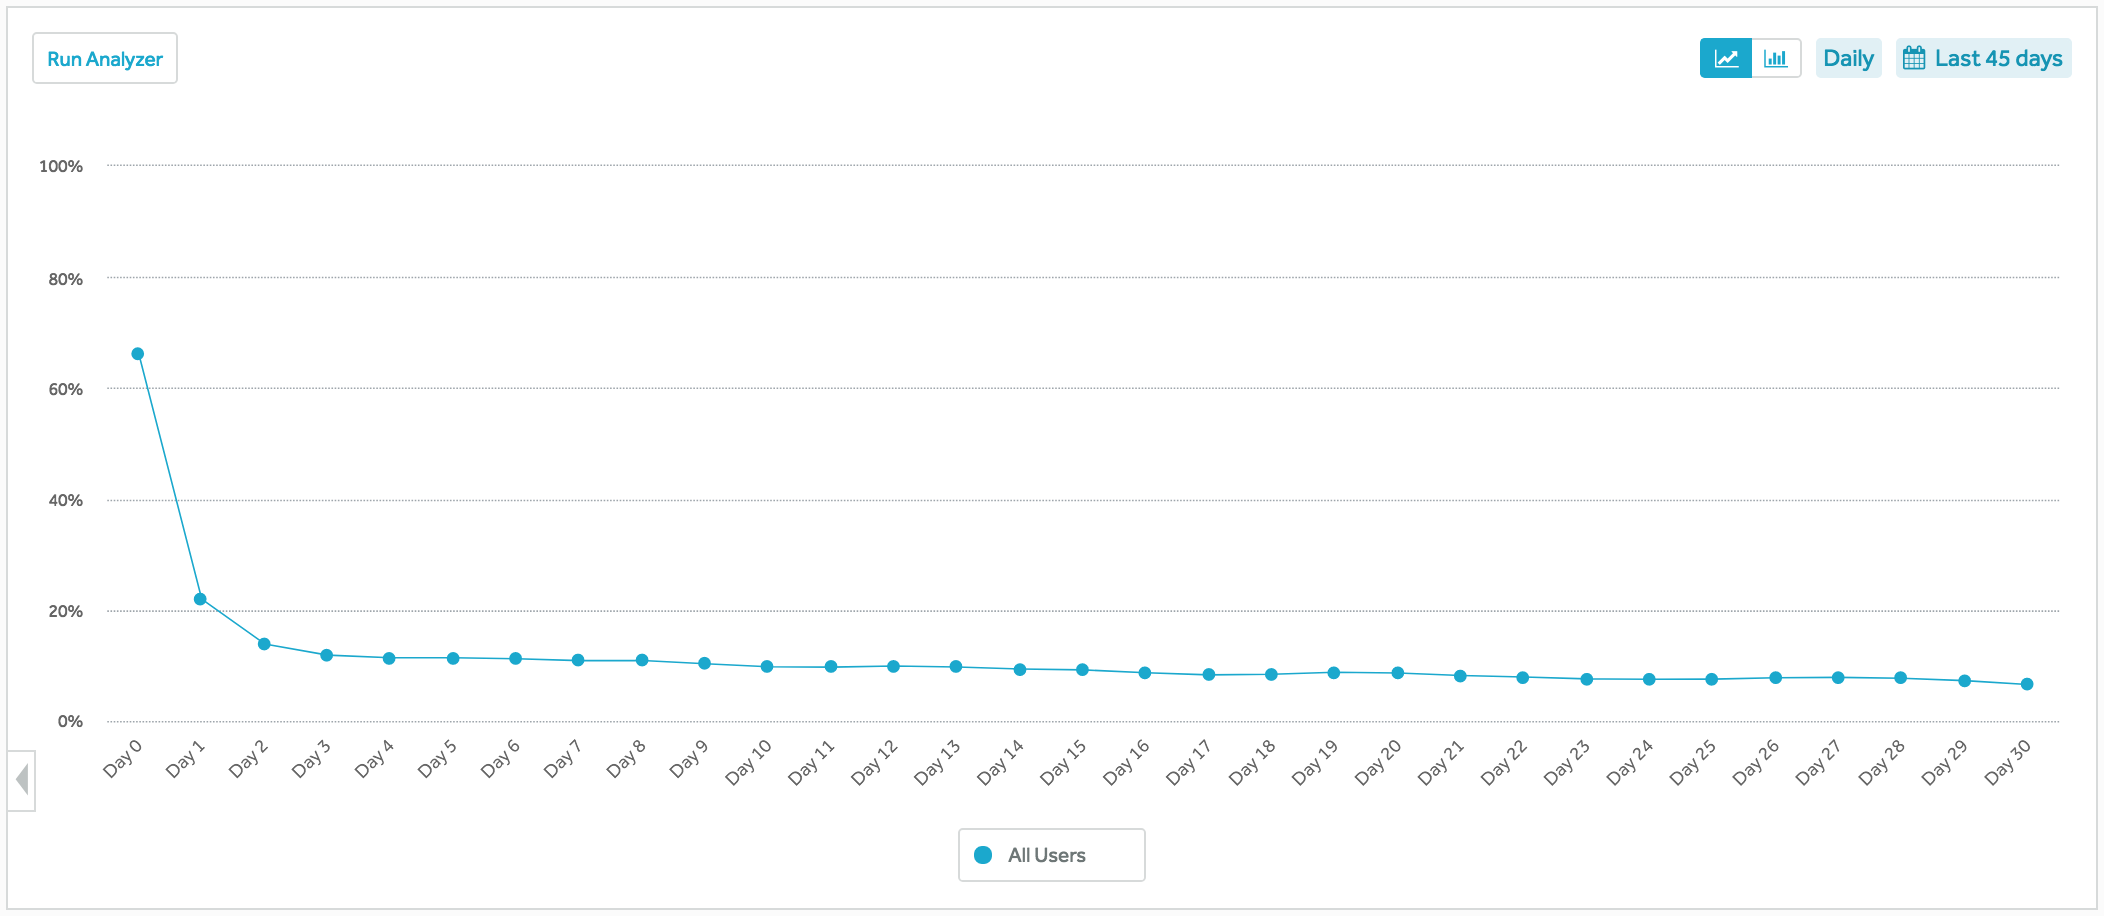Open the Last 45 days date picker
2104x916 pixels.
(x=1983, y=58)
